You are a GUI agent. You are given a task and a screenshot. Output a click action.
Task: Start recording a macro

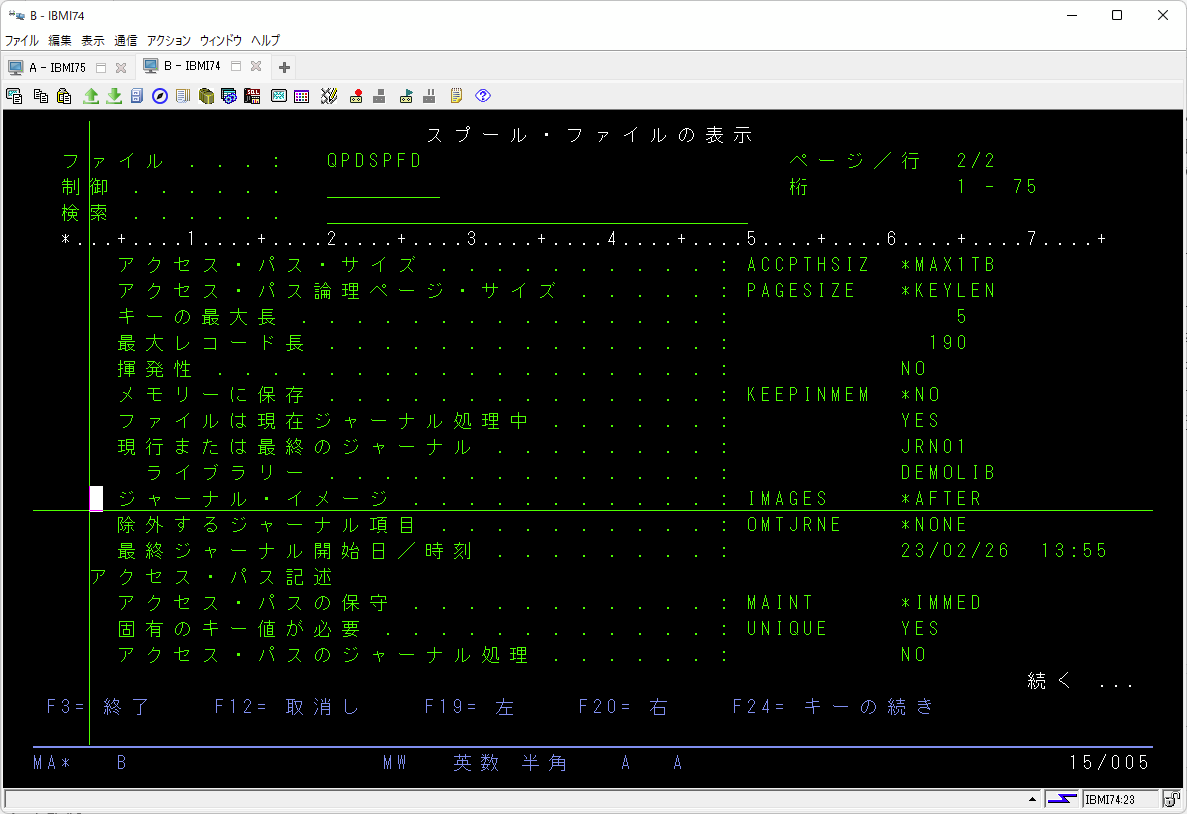356,95
